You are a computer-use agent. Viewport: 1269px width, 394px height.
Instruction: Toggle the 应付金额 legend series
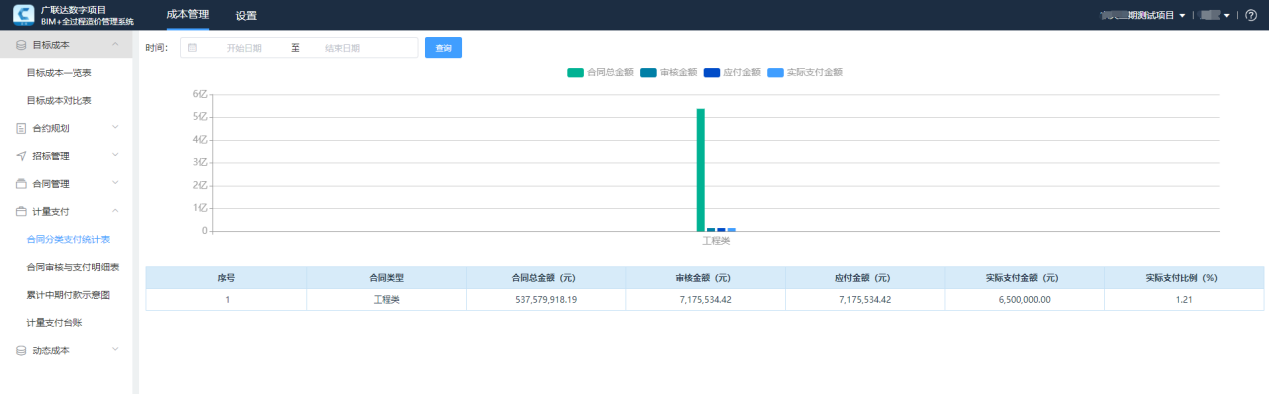[732, 72]
